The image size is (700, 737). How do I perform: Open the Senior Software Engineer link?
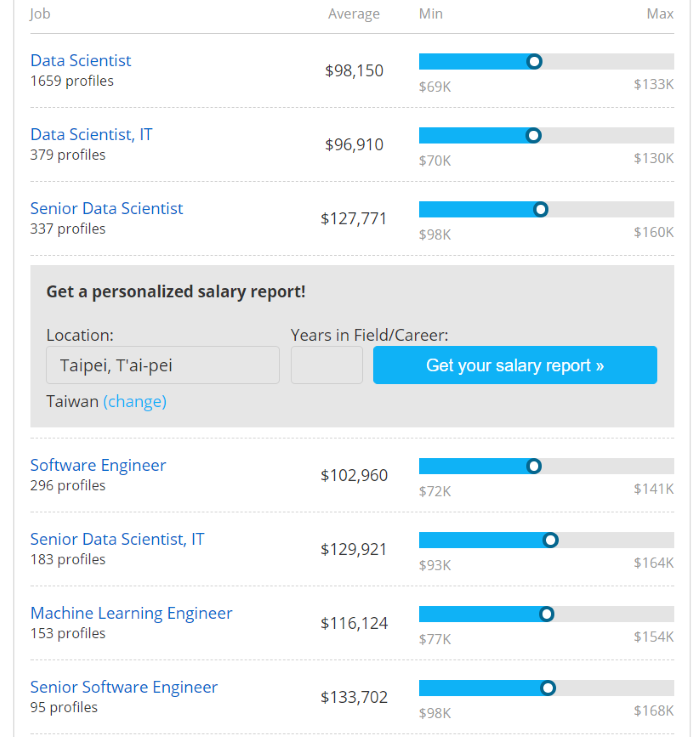(123, 688)
